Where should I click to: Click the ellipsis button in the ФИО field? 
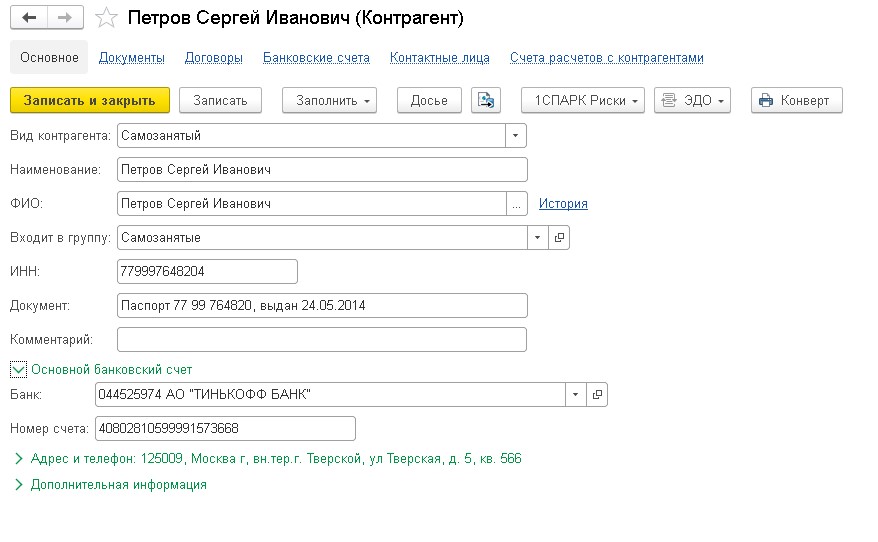(x=516, y=204)
